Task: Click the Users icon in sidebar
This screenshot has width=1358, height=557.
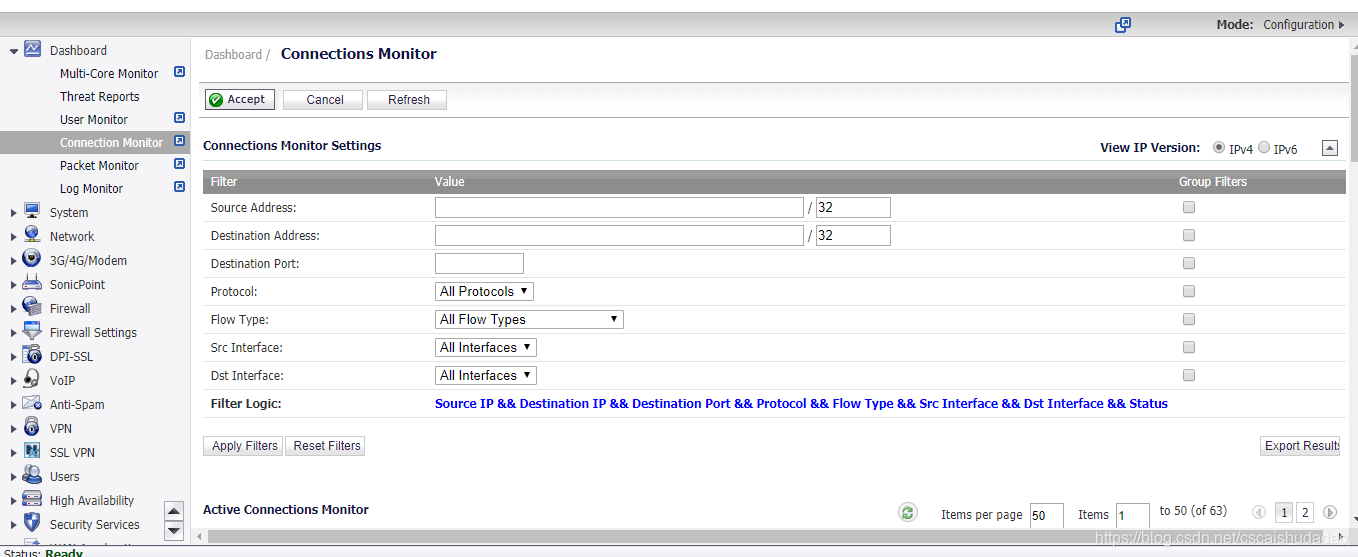Action: 32,475
